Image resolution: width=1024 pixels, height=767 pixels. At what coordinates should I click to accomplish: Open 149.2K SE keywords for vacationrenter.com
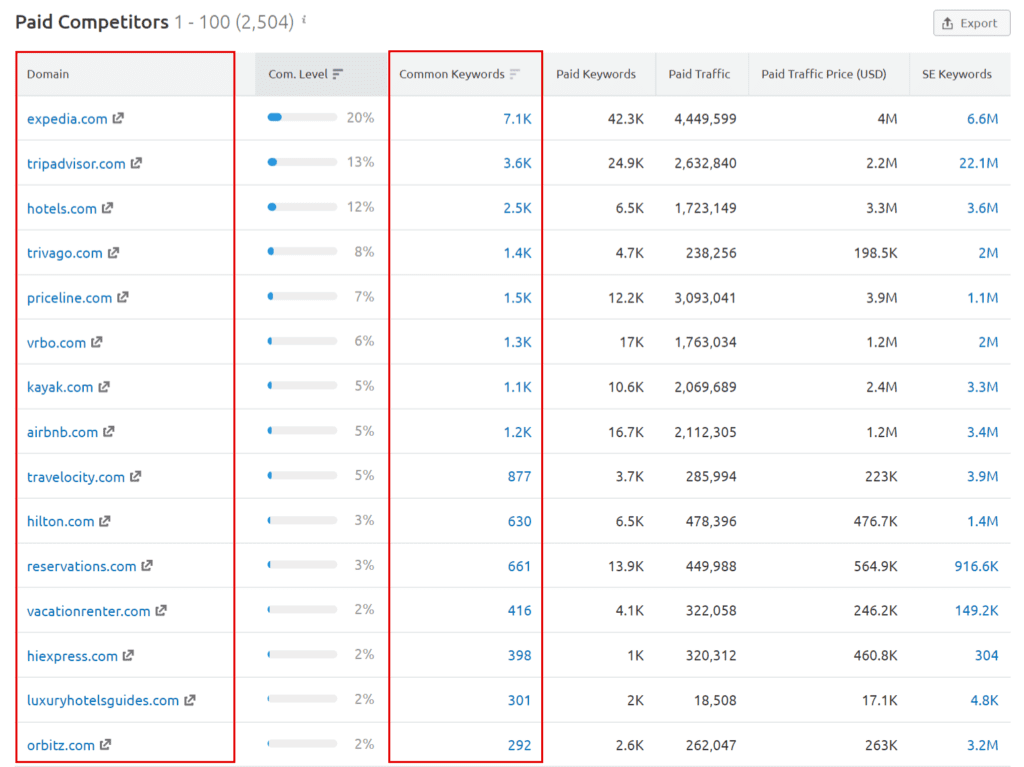tap(976, 610)
